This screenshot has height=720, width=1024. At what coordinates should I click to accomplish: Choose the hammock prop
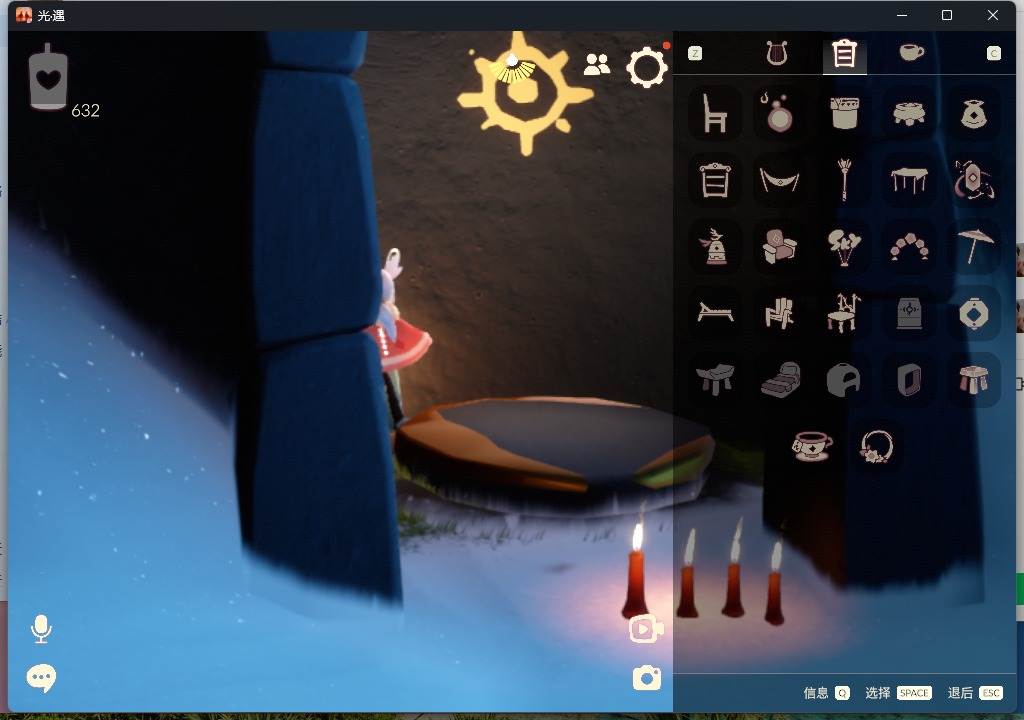coord(778,180)
